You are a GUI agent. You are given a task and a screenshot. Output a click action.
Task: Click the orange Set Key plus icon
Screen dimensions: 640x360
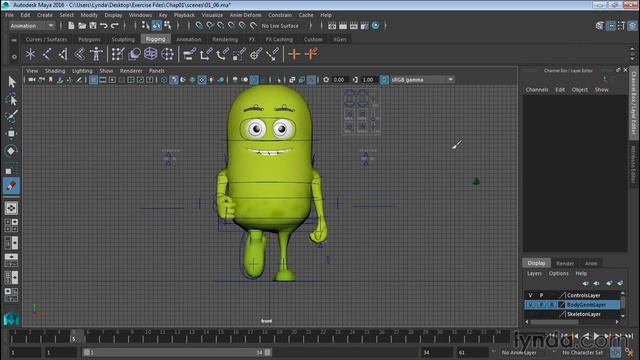click(x=294, y=54)
